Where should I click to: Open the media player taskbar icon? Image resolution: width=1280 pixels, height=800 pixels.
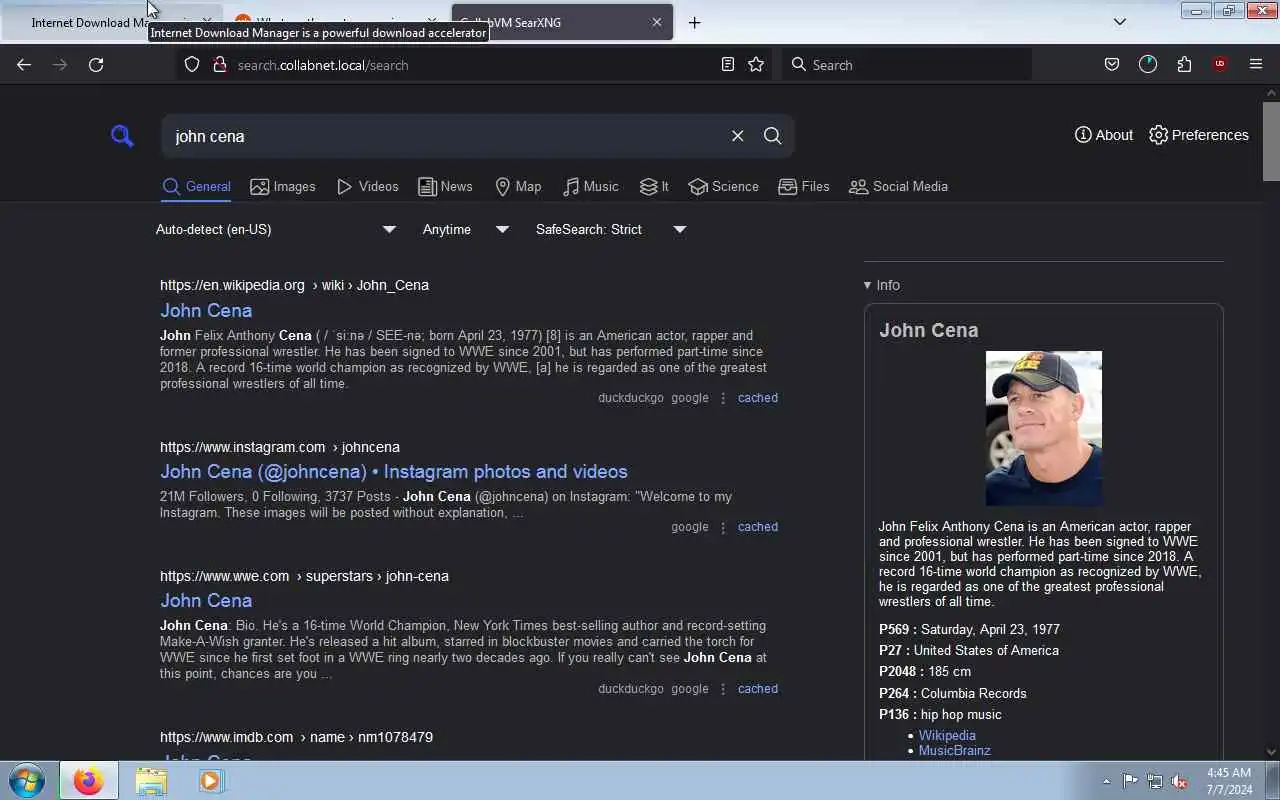click(211, 781)
